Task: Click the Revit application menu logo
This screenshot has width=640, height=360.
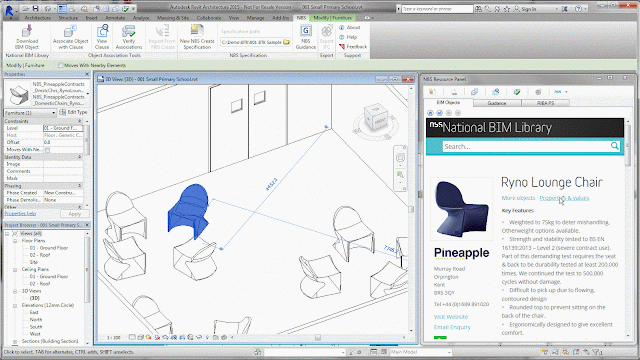Action: 9,10
